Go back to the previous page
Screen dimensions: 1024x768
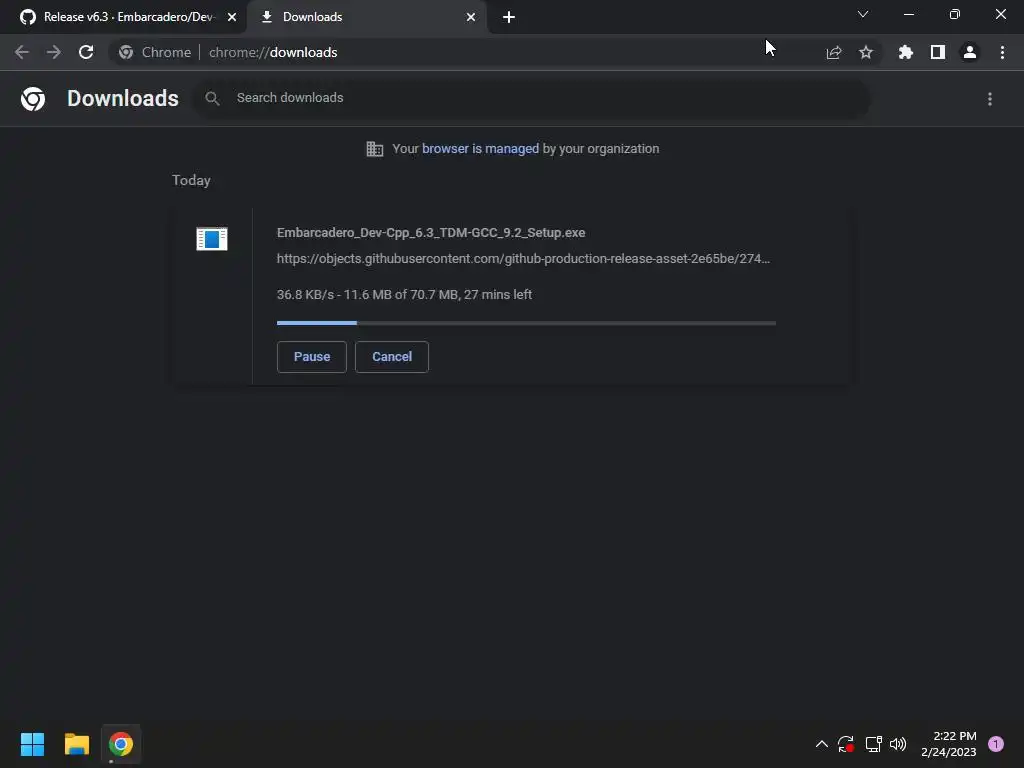pos(22,52)
